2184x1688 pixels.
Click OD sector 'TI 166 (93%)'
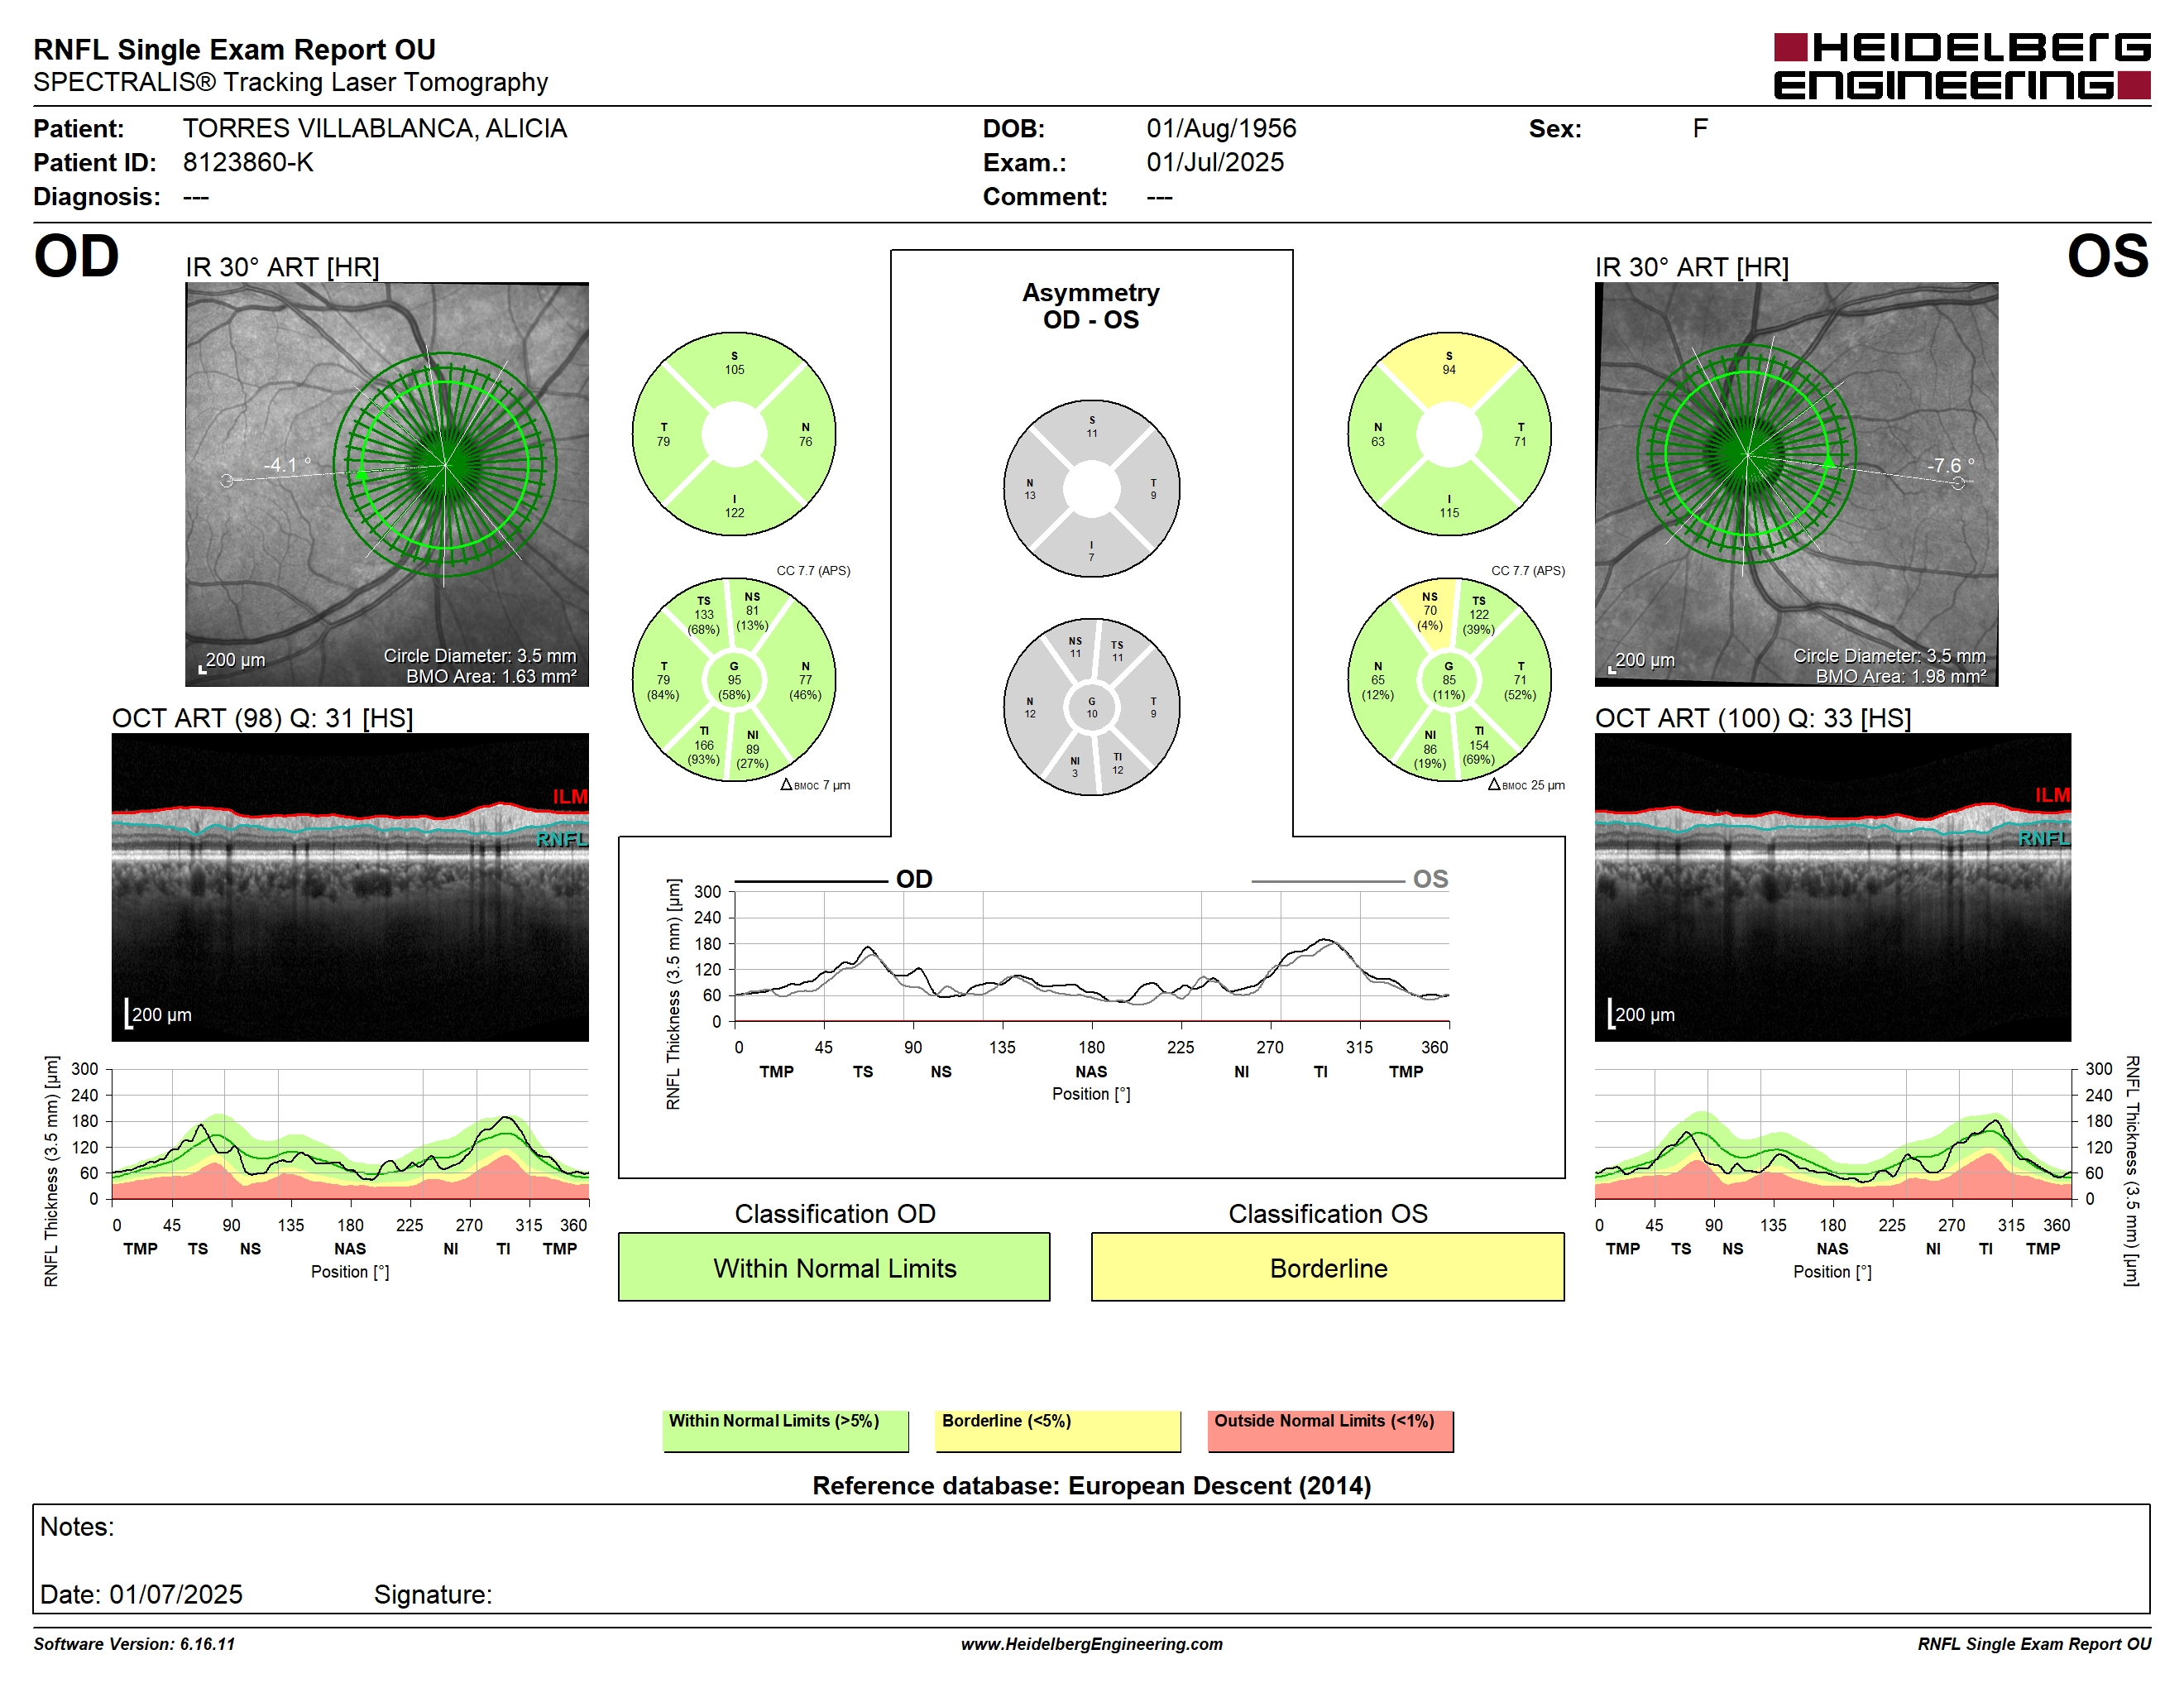704,745
